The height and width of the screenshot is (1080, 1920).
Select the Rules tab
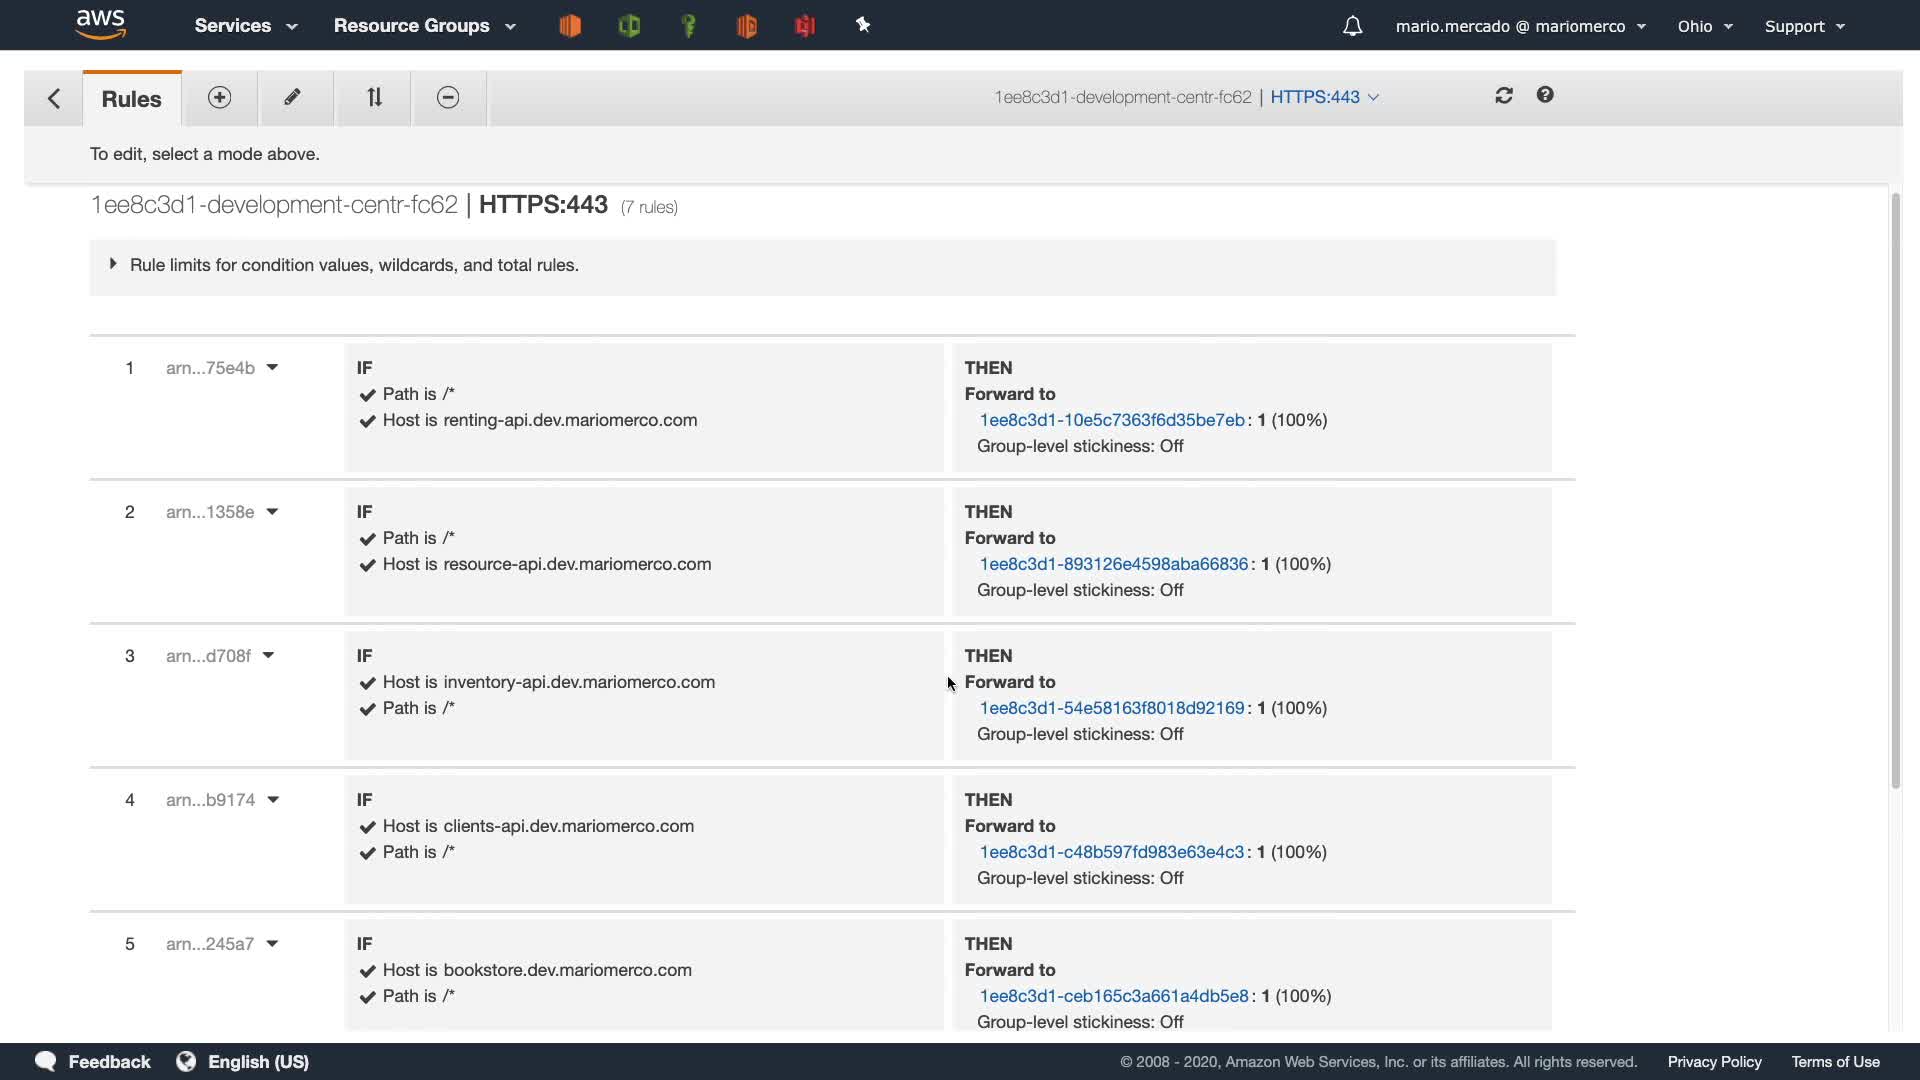click(131, 99)
